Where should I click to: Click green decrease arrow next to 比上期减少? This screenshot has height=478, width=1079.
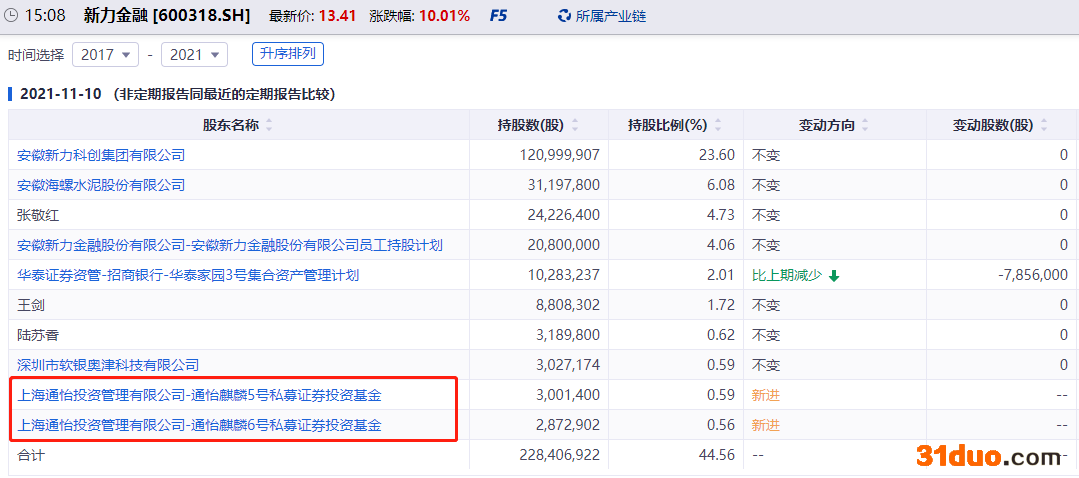coord(834,276)
